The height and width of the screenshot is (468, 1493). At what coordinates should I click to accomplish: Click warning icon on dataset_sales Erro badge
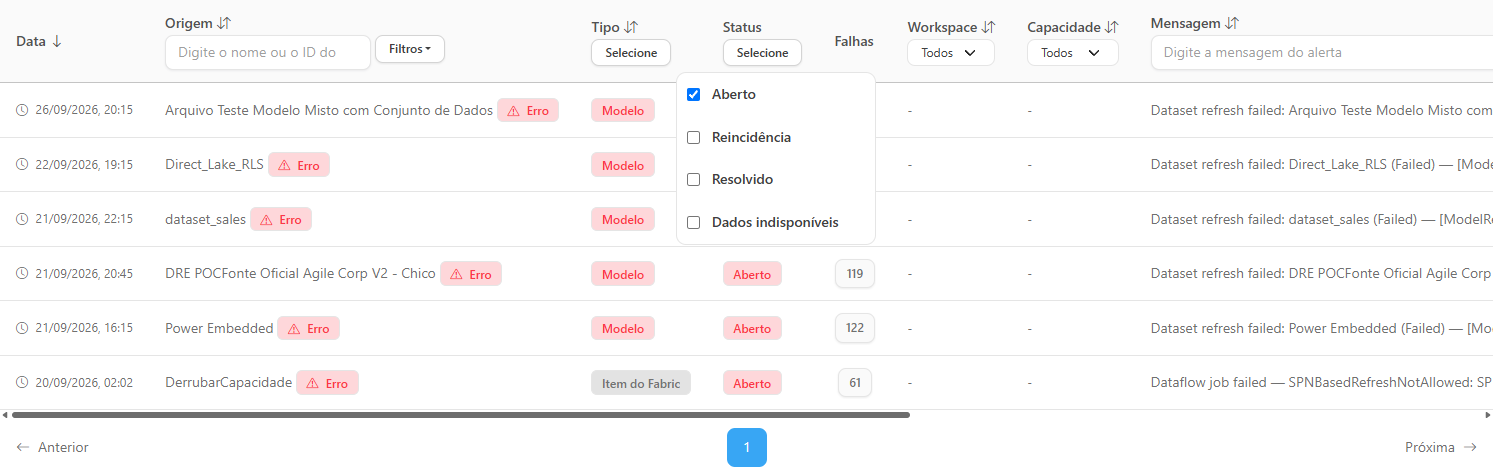pyautogui.click(x=266, y=220)
